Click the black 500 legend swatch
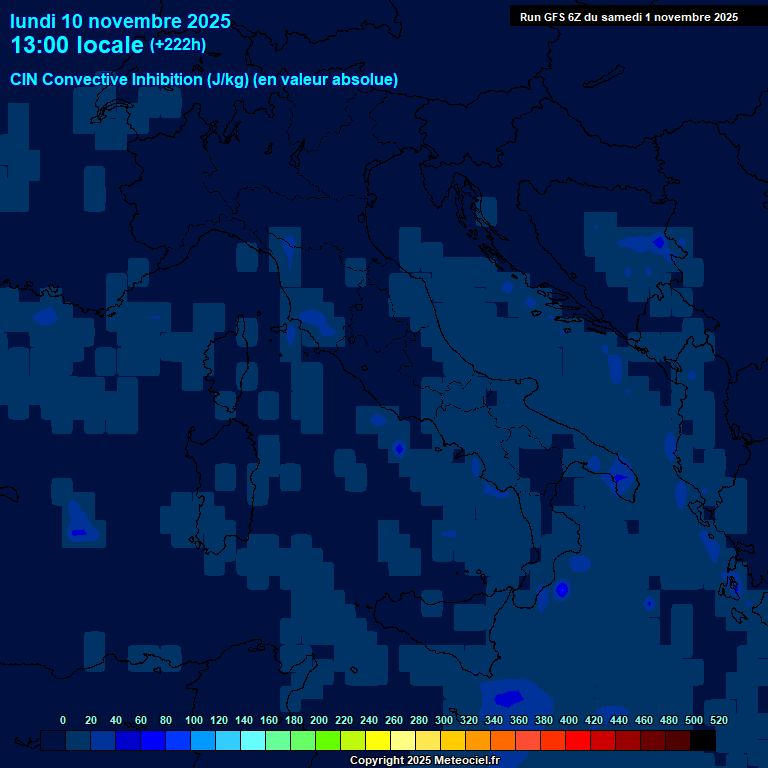The width and height of the screenshot is (768, 768). click(x=703, y=740)
